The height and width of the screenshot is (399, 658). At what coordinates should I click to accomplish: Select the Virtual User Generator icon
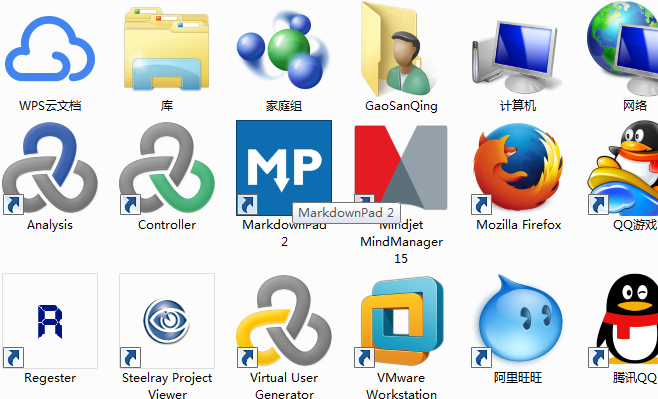284,321
